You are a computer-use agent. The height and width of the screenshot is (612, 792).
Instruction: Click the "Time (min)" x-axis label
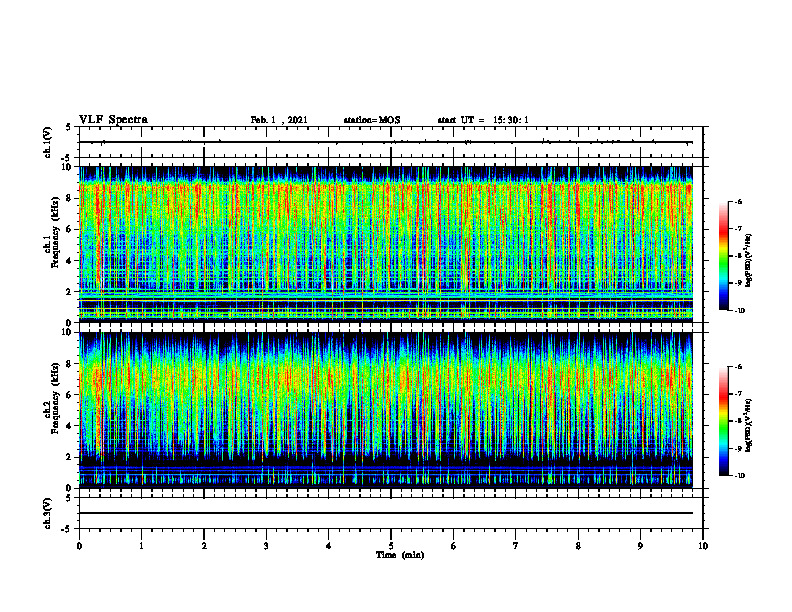pyautogui.click(x=400, y=555)
